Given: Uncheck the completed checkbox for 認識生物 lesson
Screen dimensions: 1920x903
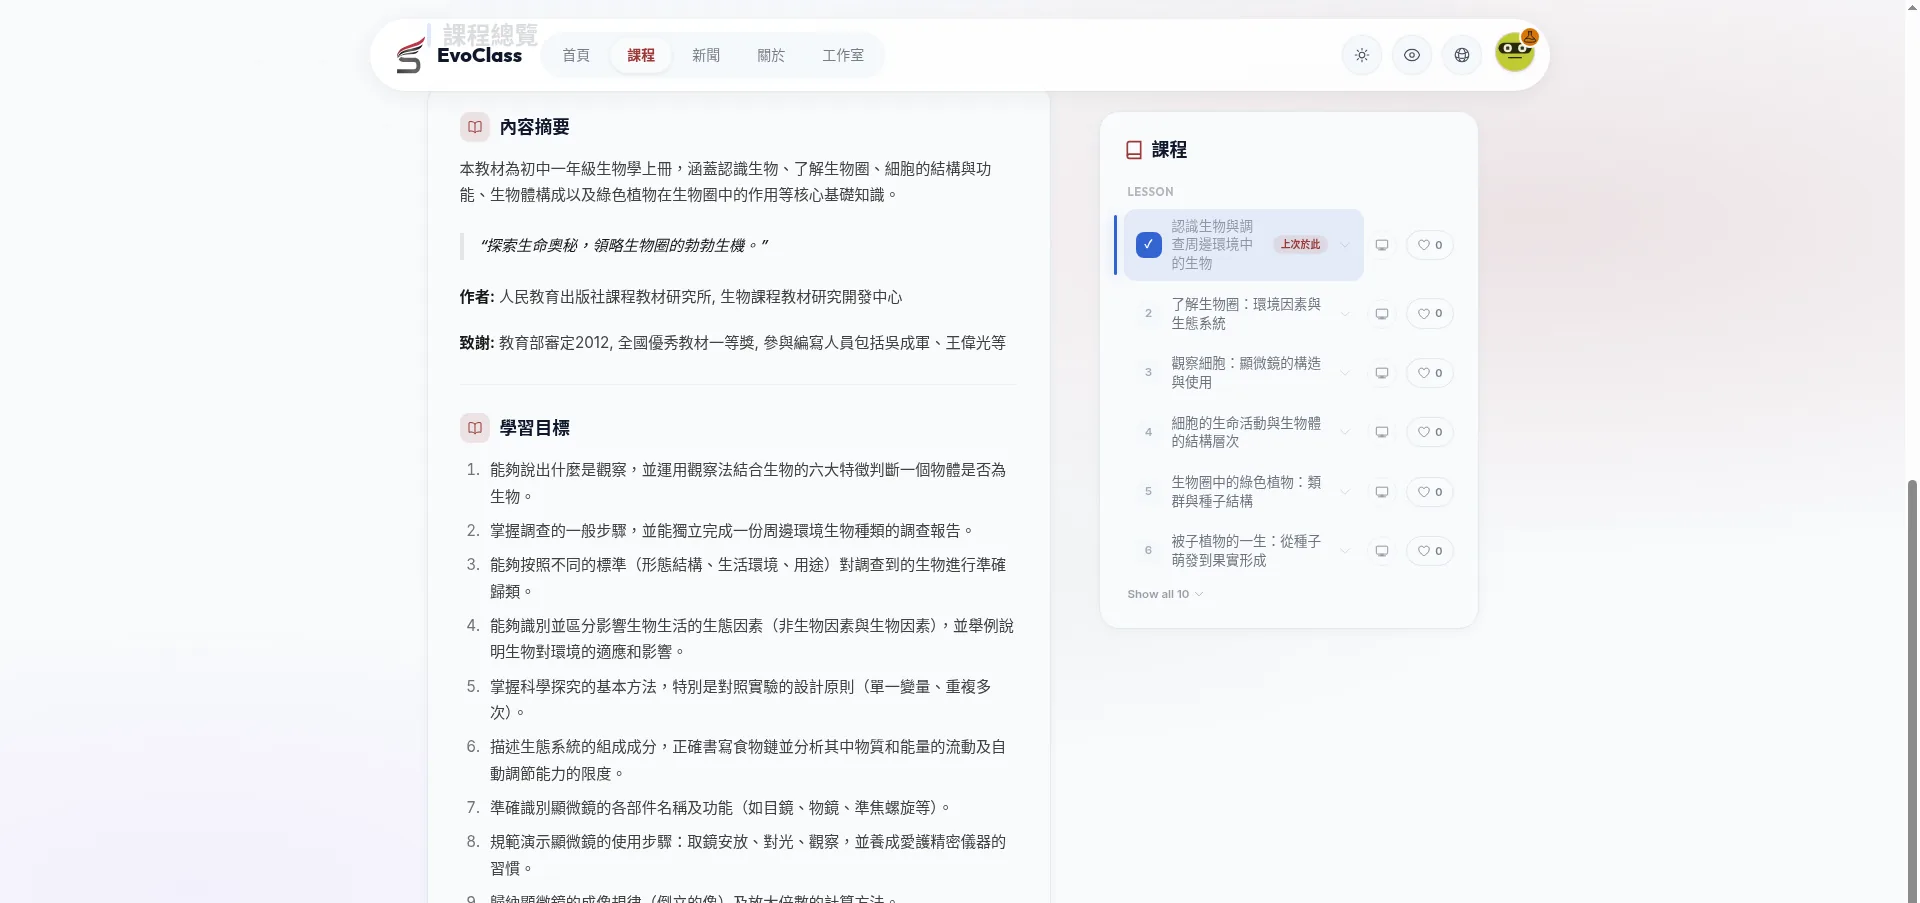Looking at the screenshot, I should pos(1148,245).
